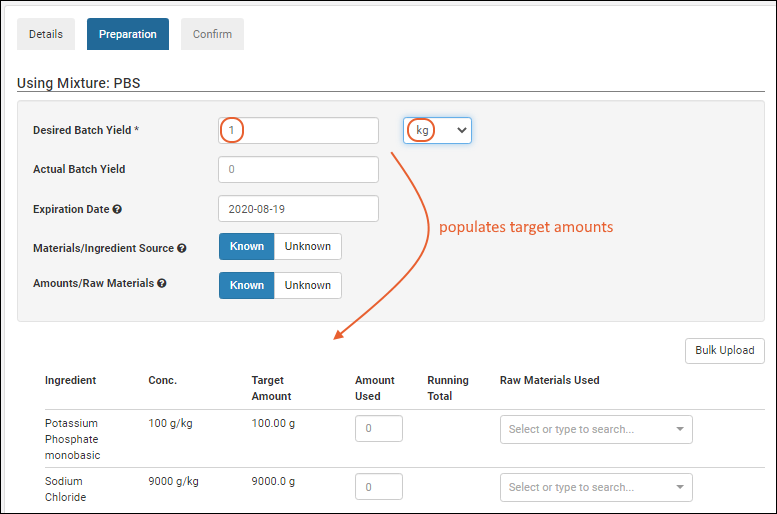
Task: Click Amount Used field for Potassium Phosphate
Action: tap(379, 430)
